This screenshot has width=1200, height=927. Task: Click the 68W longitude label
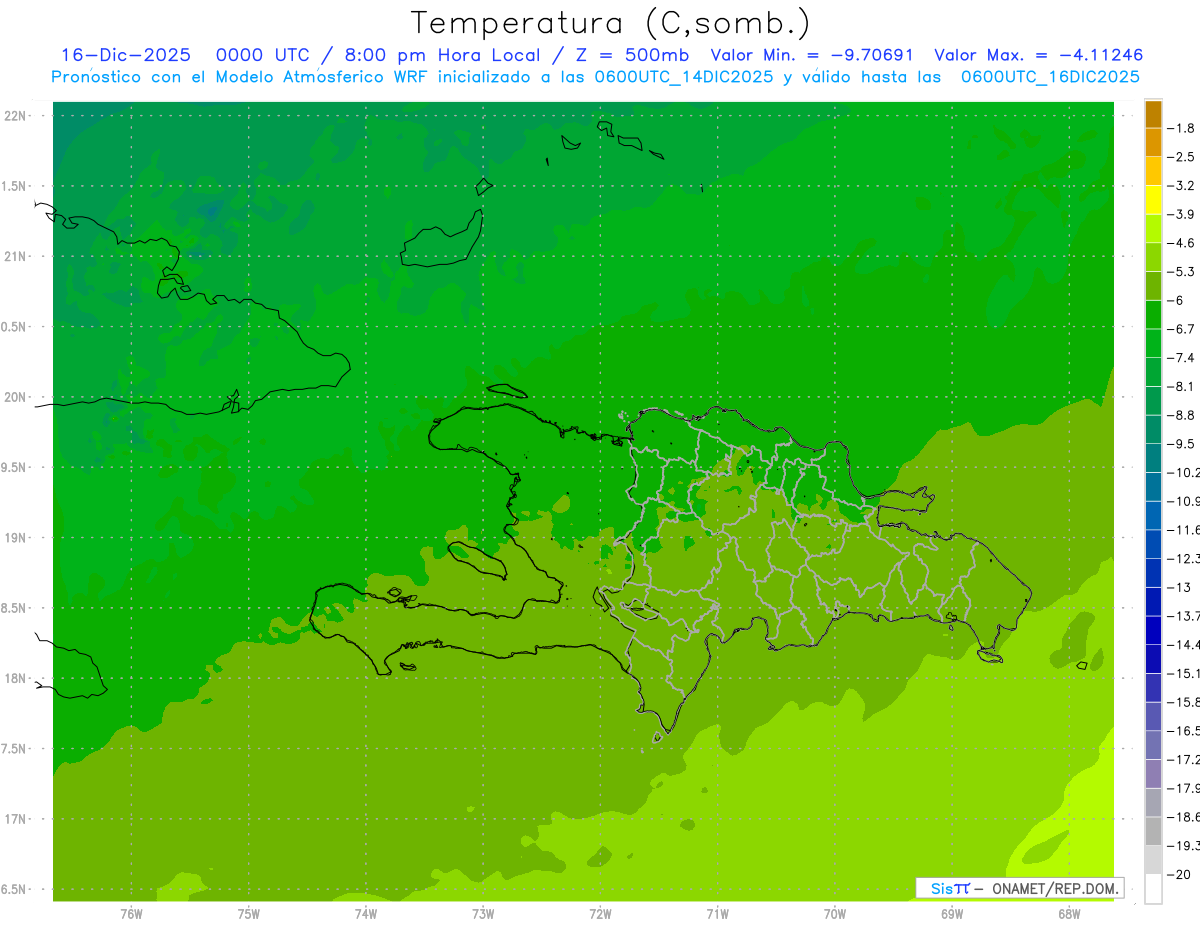point(1069,913)
